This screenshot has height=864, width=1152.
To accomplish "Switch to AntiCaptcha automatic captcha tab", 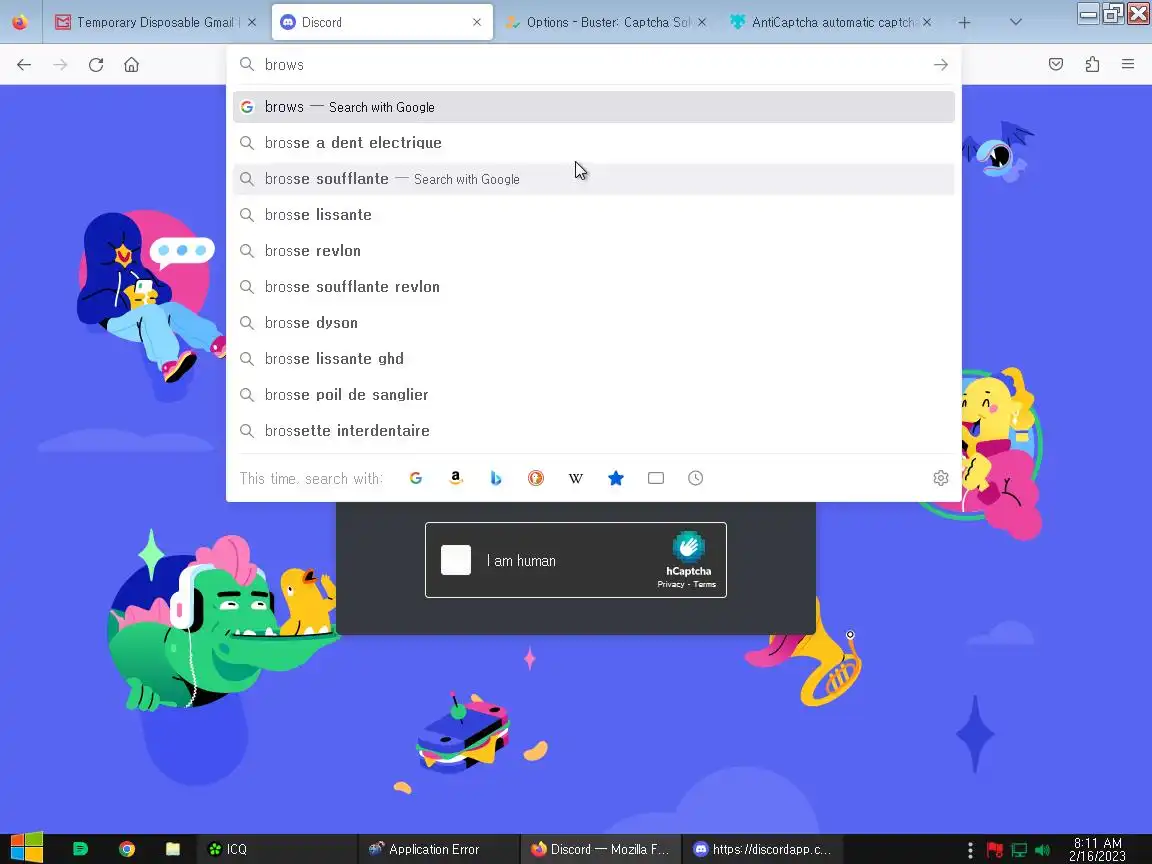I will pos(832,22).
